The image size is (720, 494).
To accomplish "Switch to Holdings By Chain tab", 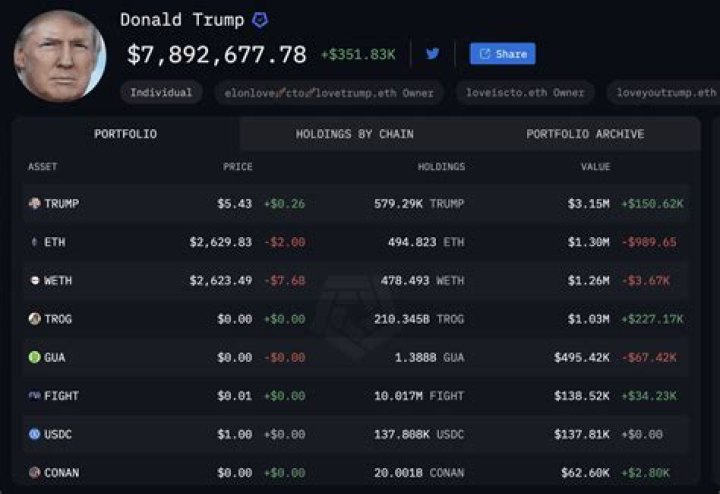I will 354,134.
